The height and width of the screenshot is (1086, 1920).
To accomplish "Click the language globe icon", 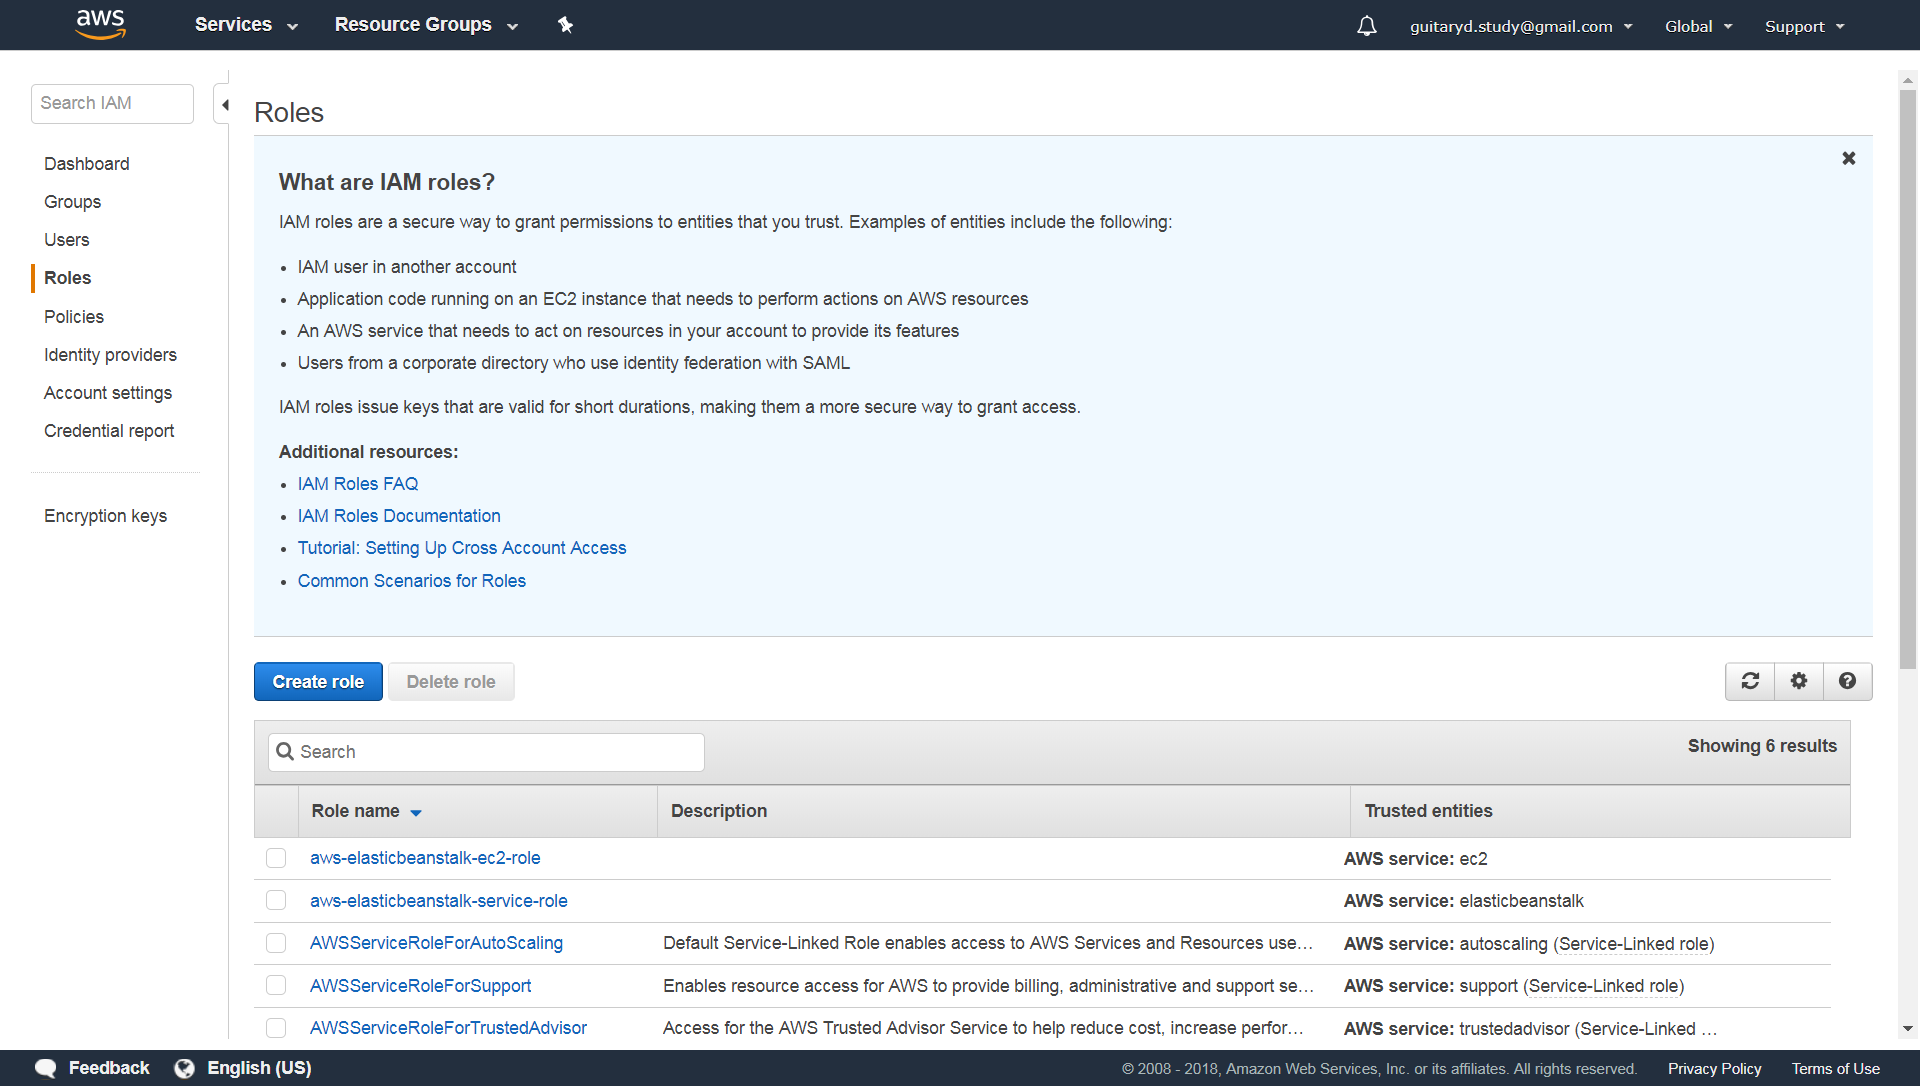I will click(184, 1068).
